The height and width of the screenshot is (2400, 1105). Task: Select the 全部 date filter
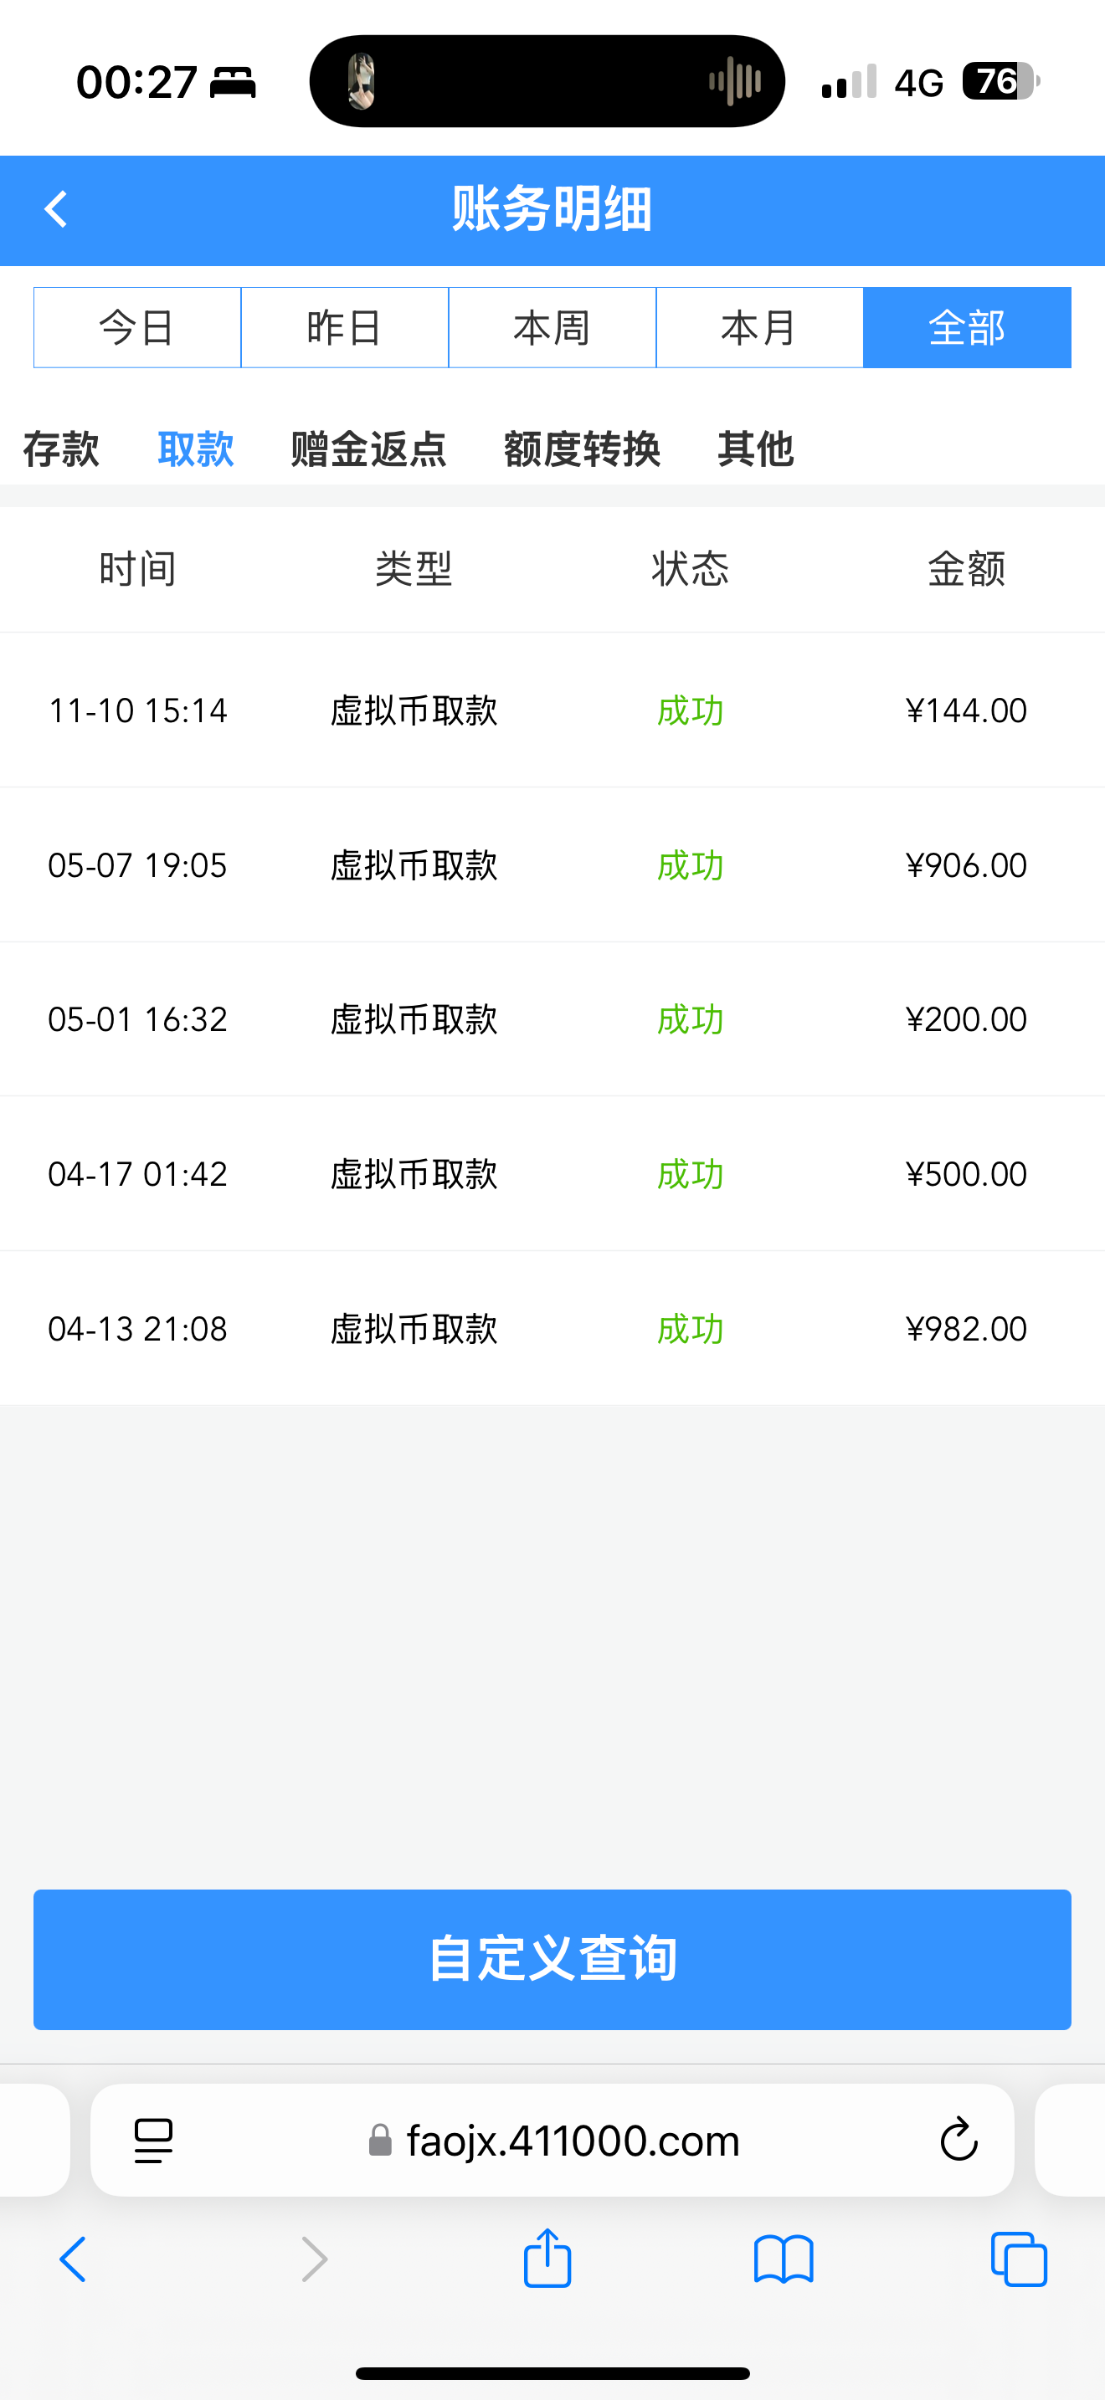point(967,328)
